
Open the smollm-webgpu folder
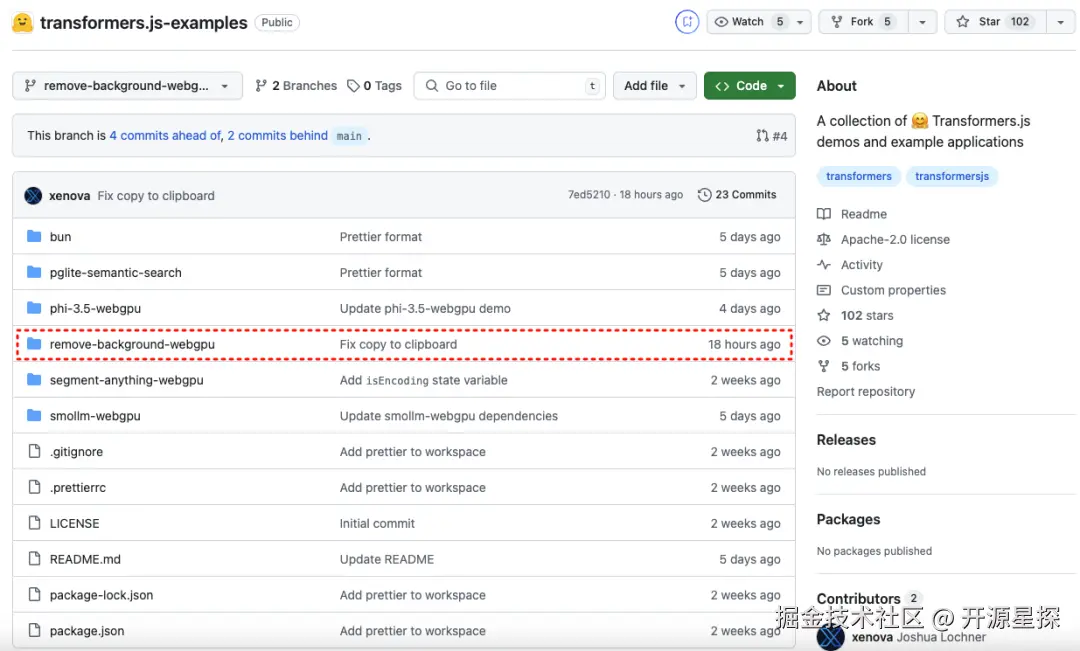[95, 415]
